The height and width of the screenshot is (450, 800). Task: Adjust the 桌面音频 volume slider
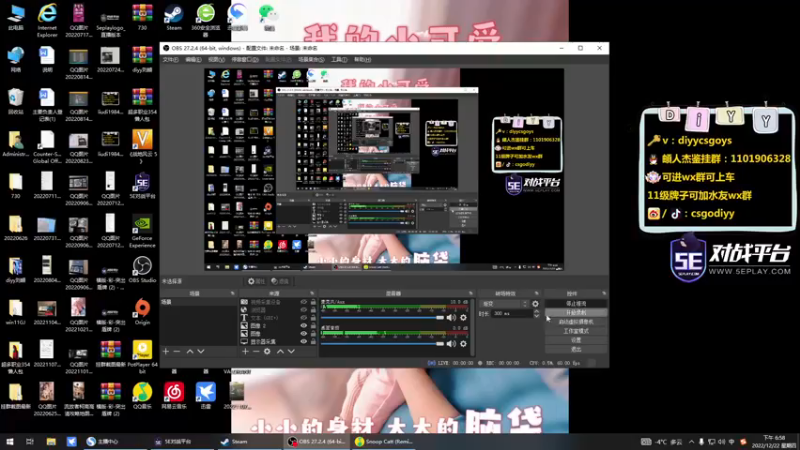[383, 344]
